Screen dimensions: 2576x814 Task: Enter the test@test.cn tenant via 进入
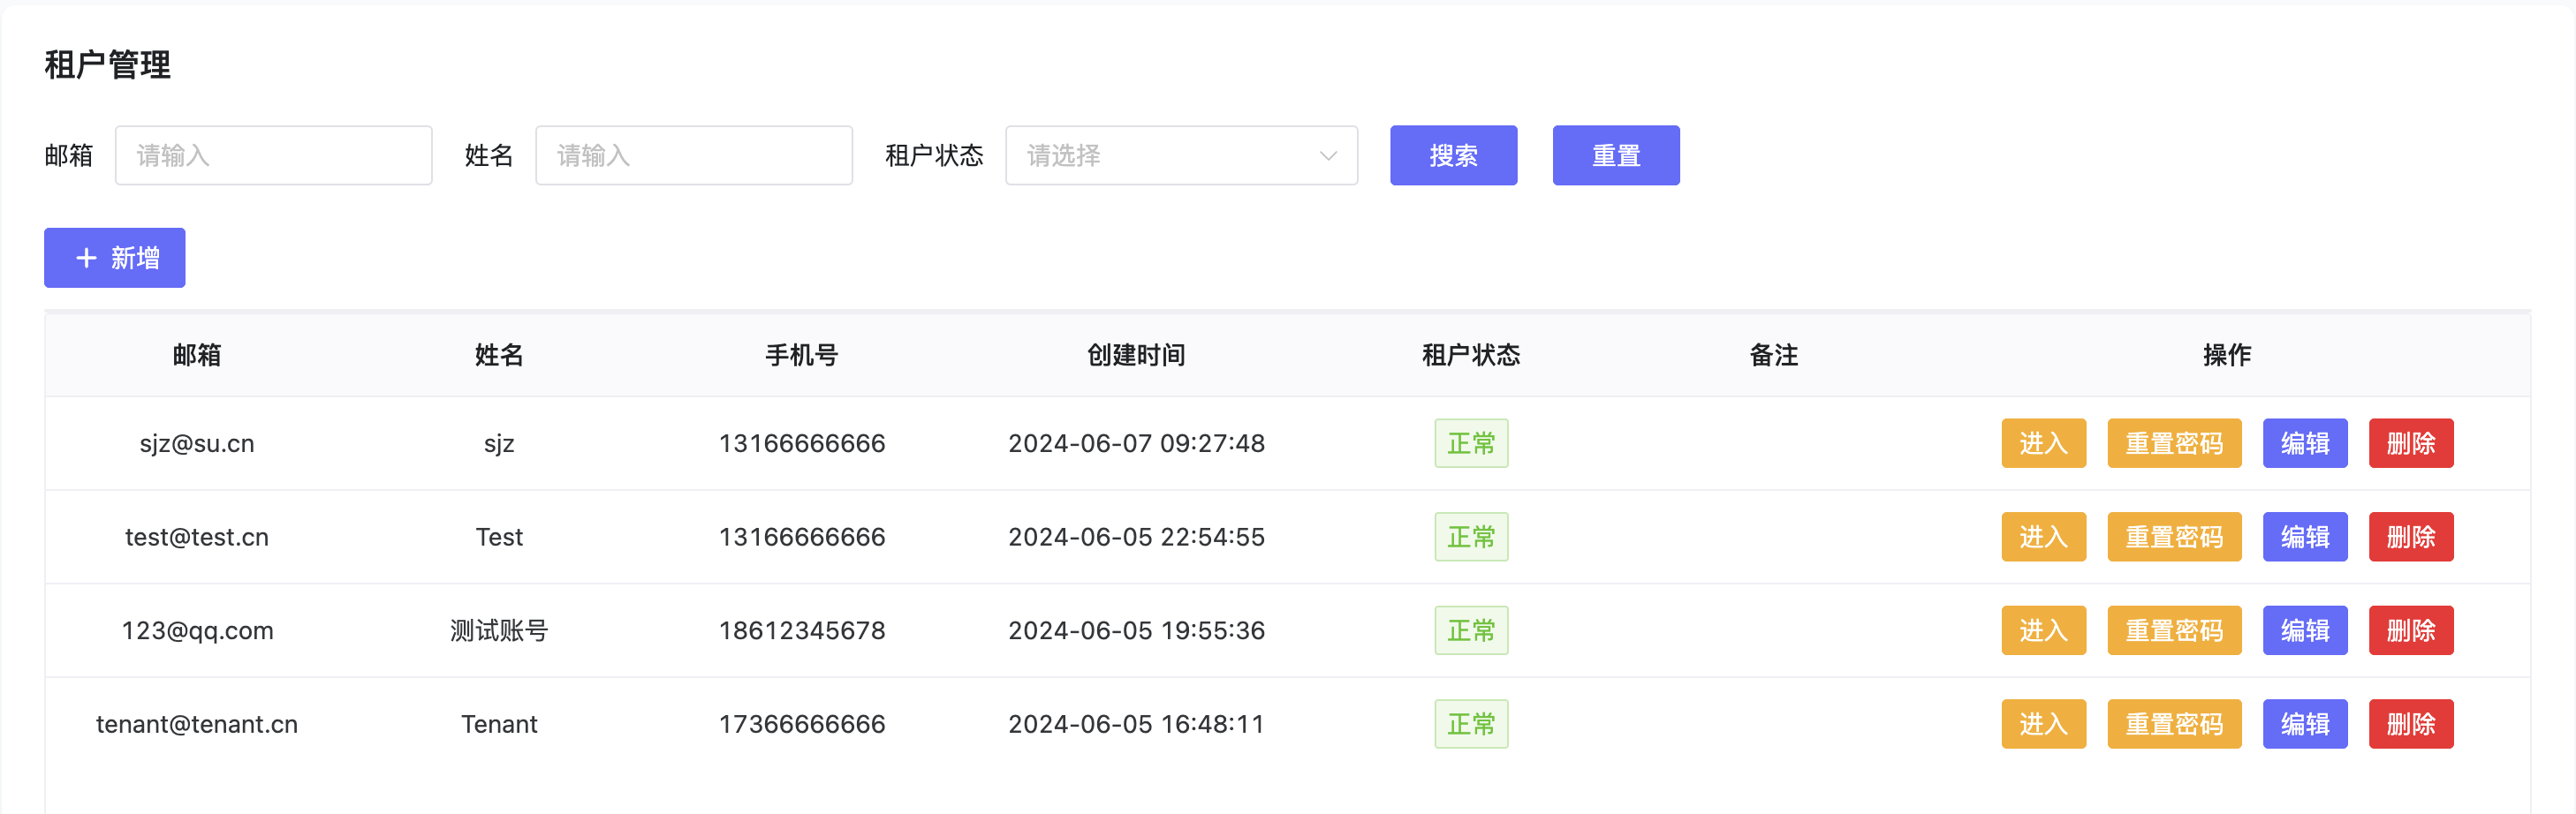click(2042, 537)
